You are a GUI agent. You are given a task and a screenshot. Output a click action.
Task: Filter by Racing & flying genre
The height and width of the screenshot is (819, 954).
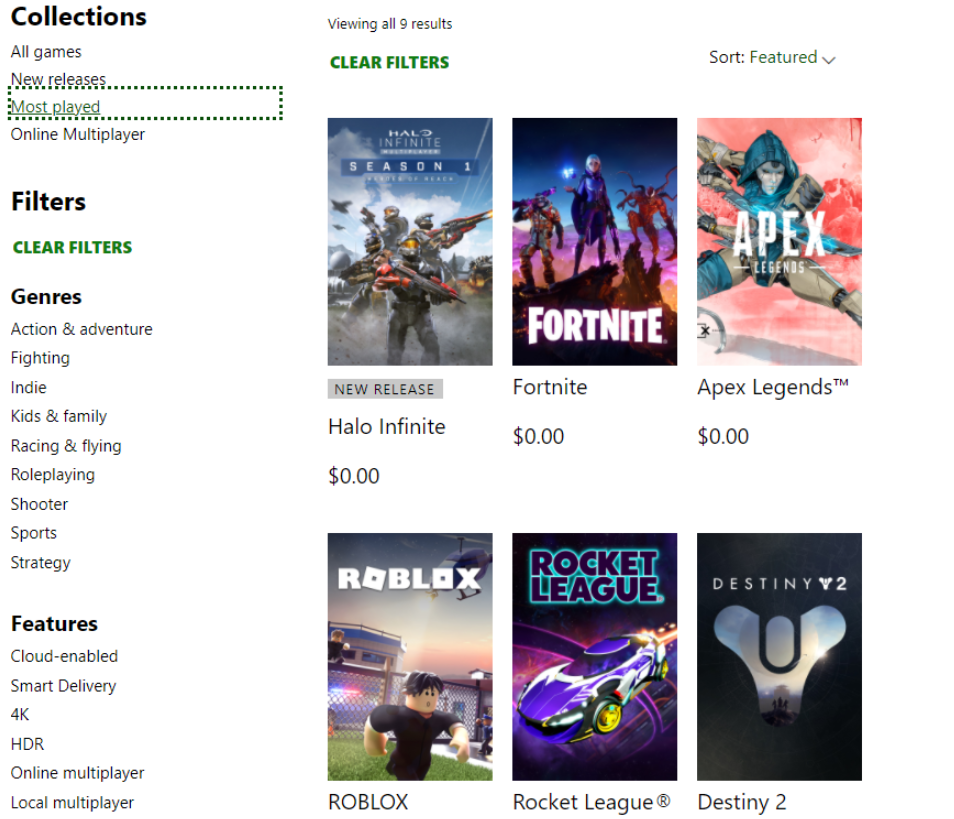tap(66, 446)
